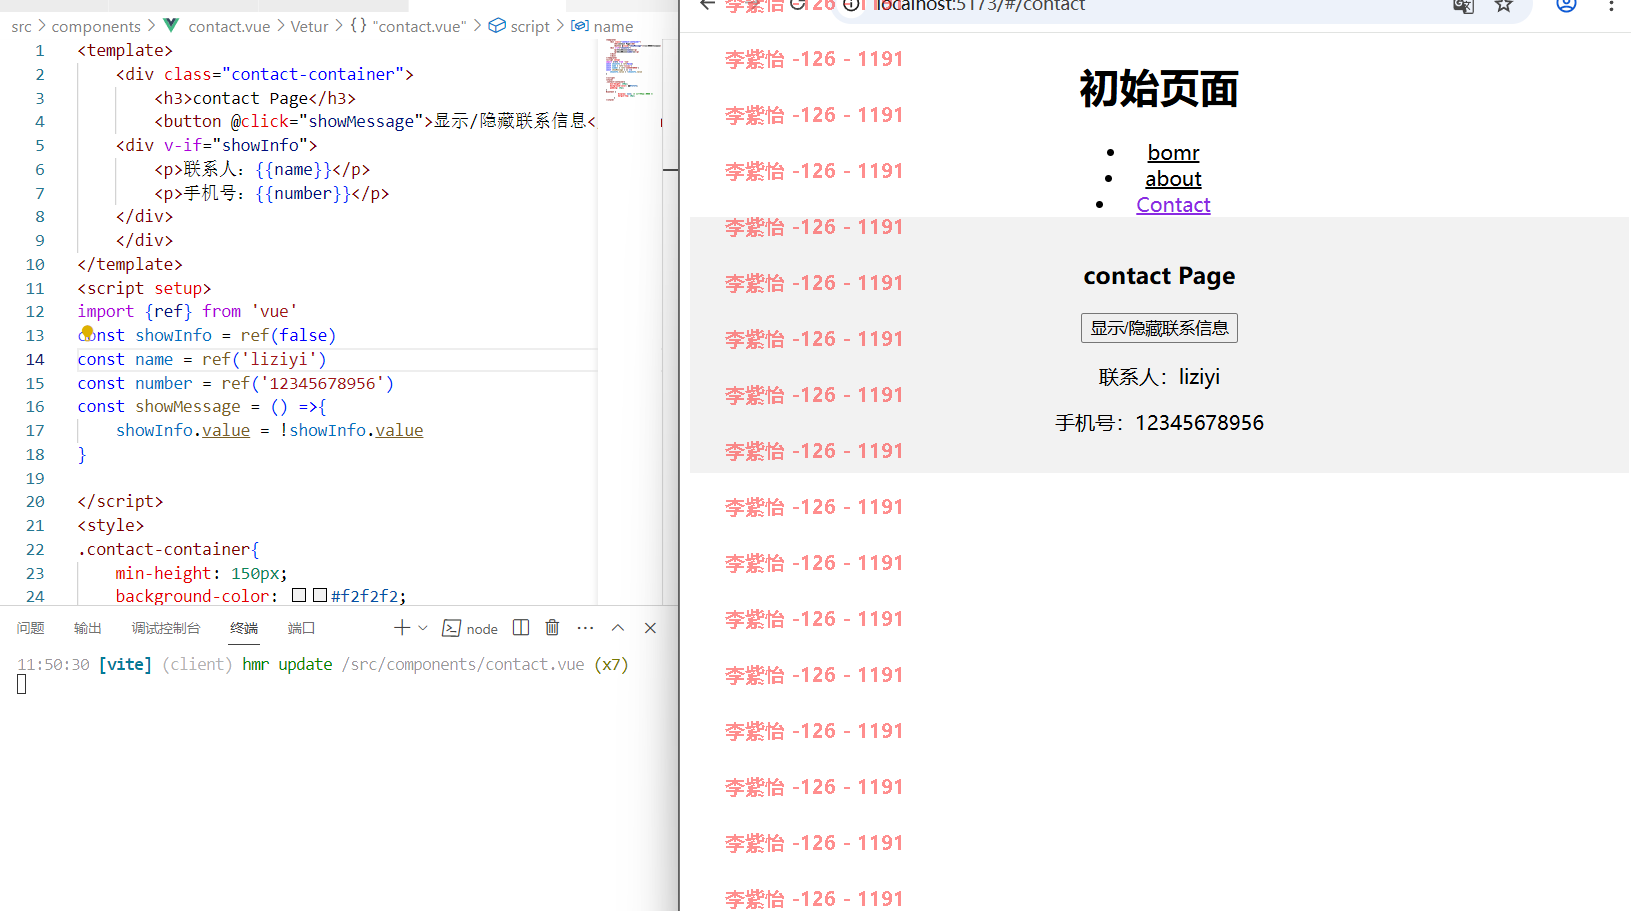Click the min-height property on line 23
The image size is (1631, 911).
coord(163,573)
